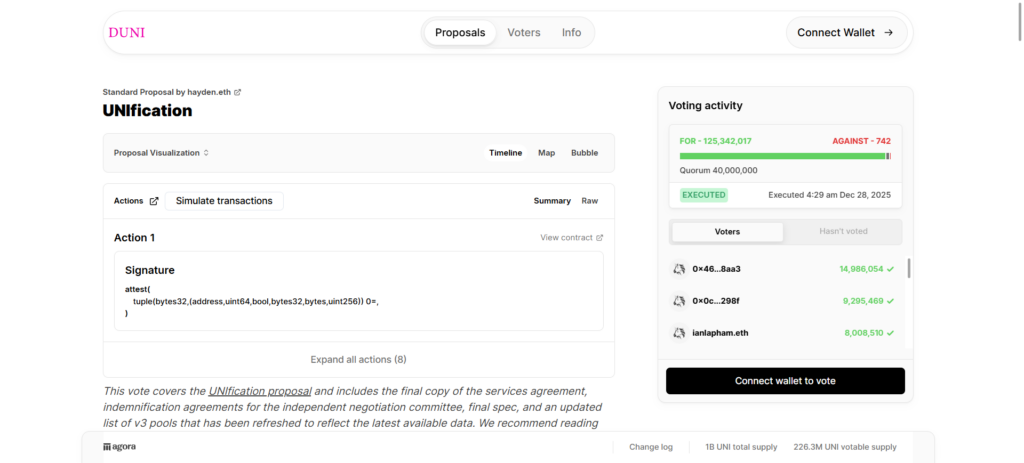The height and width of the screenshot is (463, 1024).
Task: Open hayden.eth external link icon
Action: [238, 92]
